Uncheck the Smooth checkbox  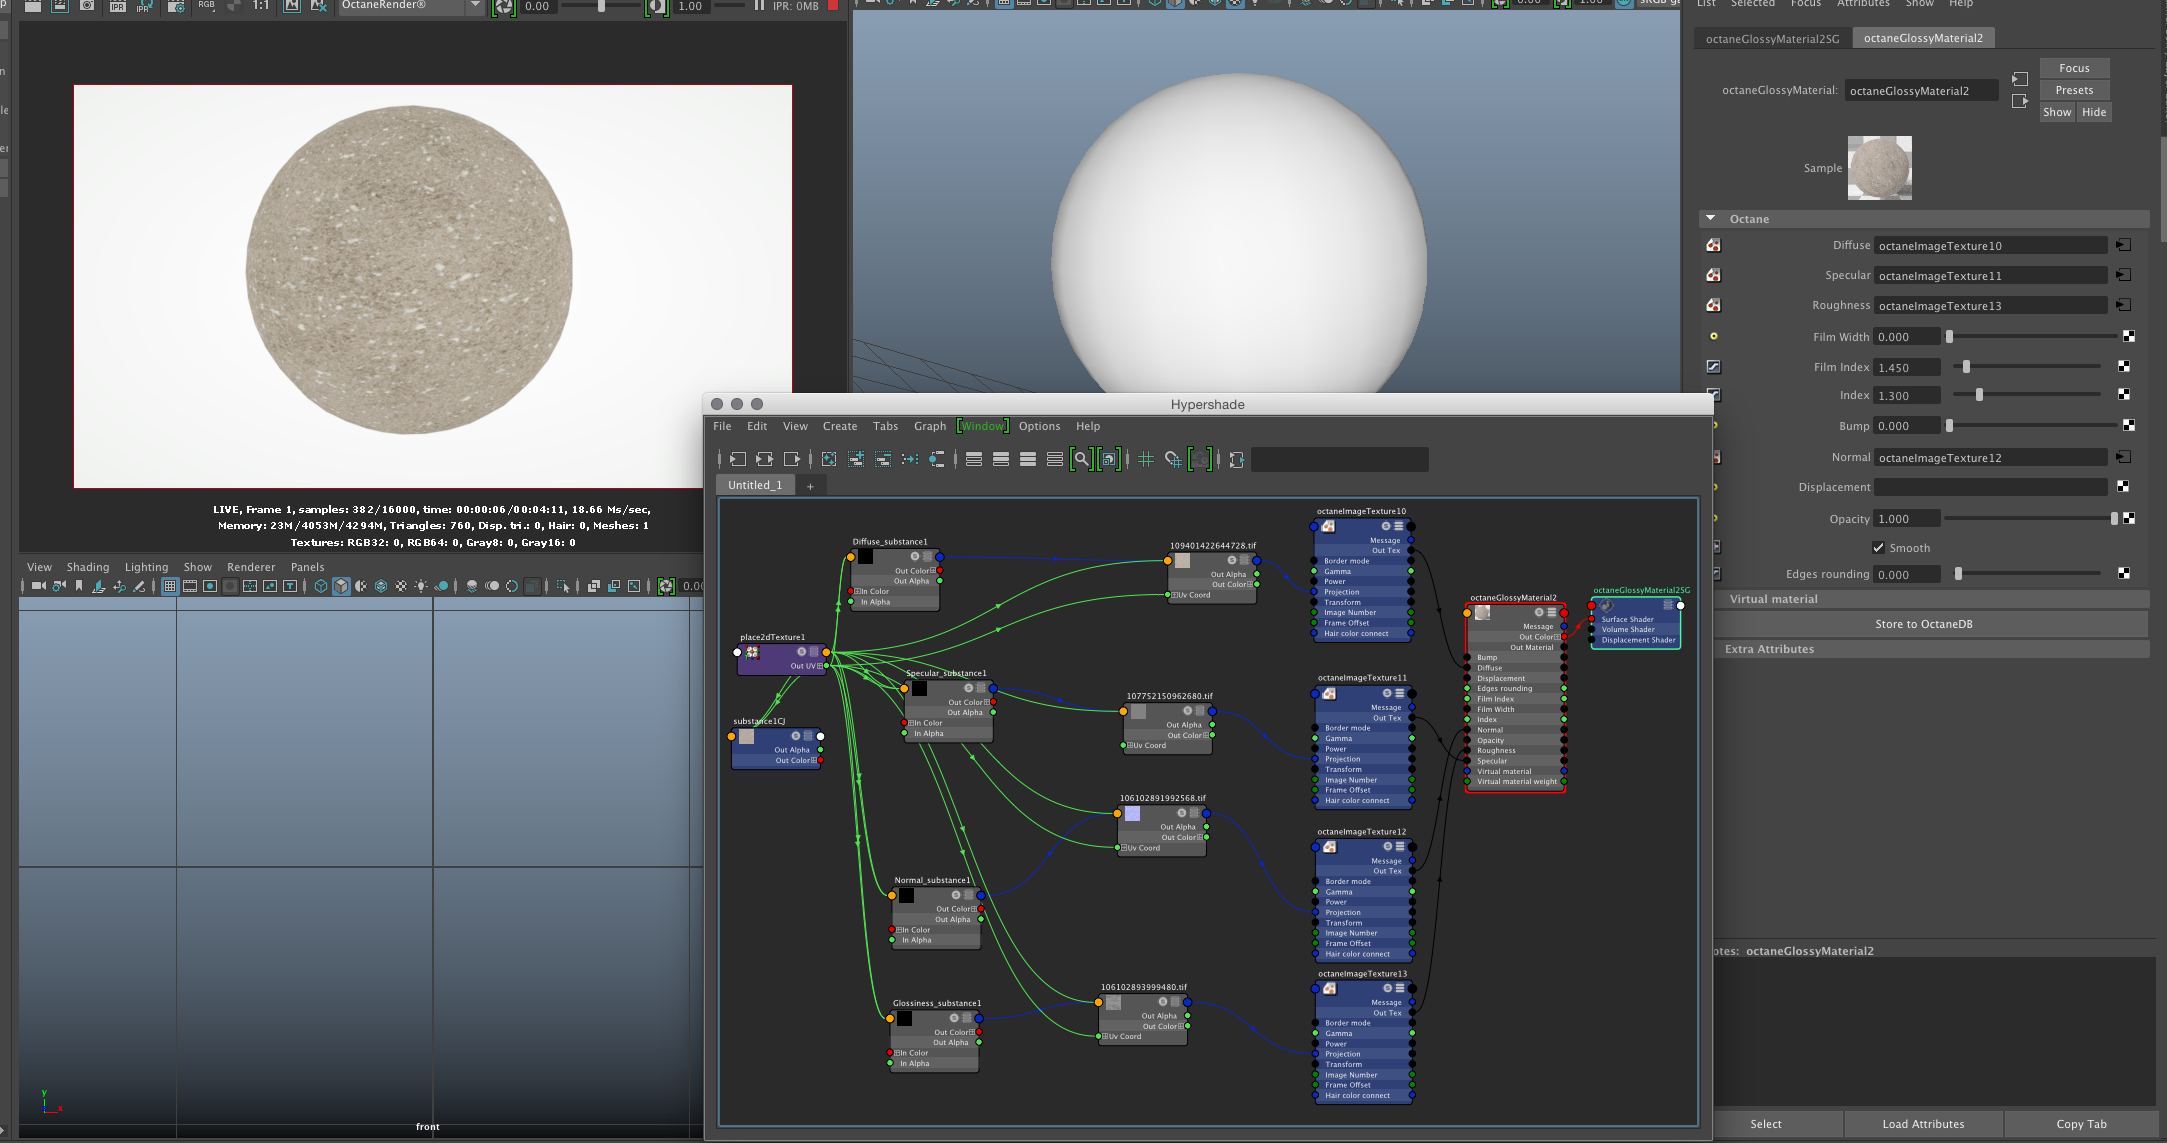tap(1878, 548)
